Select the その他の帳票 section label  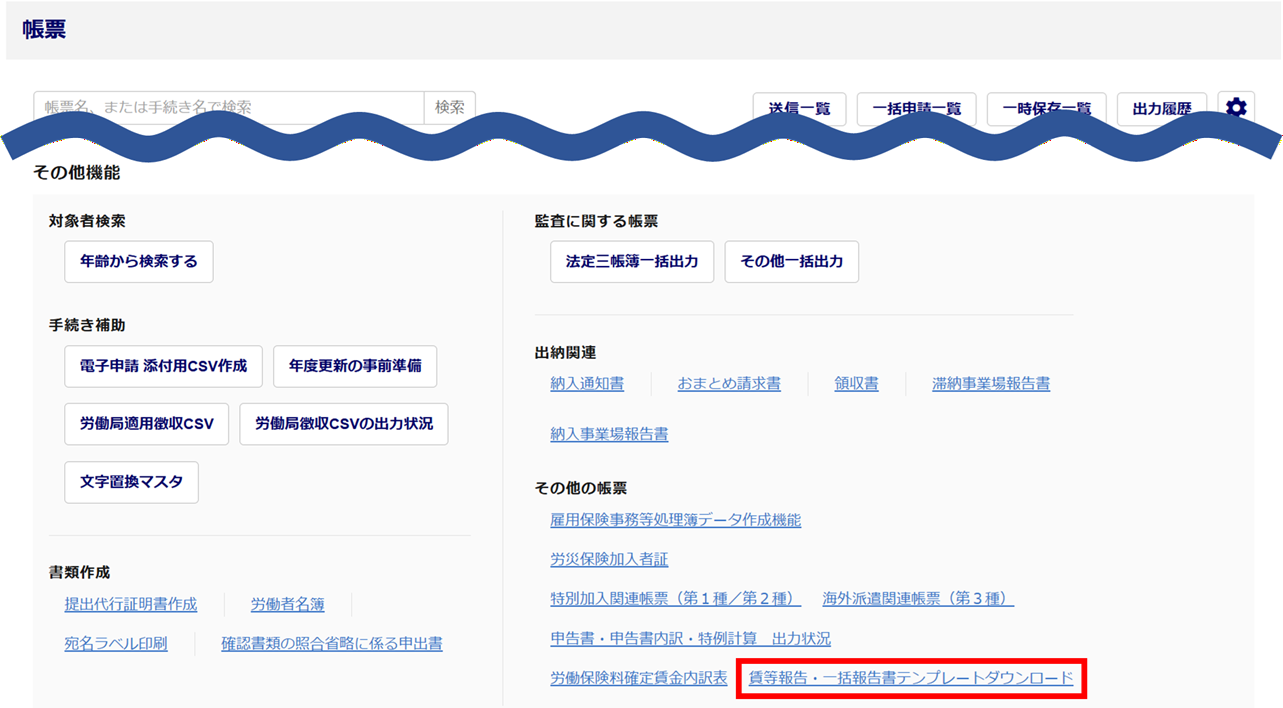(x=581, y=488)
